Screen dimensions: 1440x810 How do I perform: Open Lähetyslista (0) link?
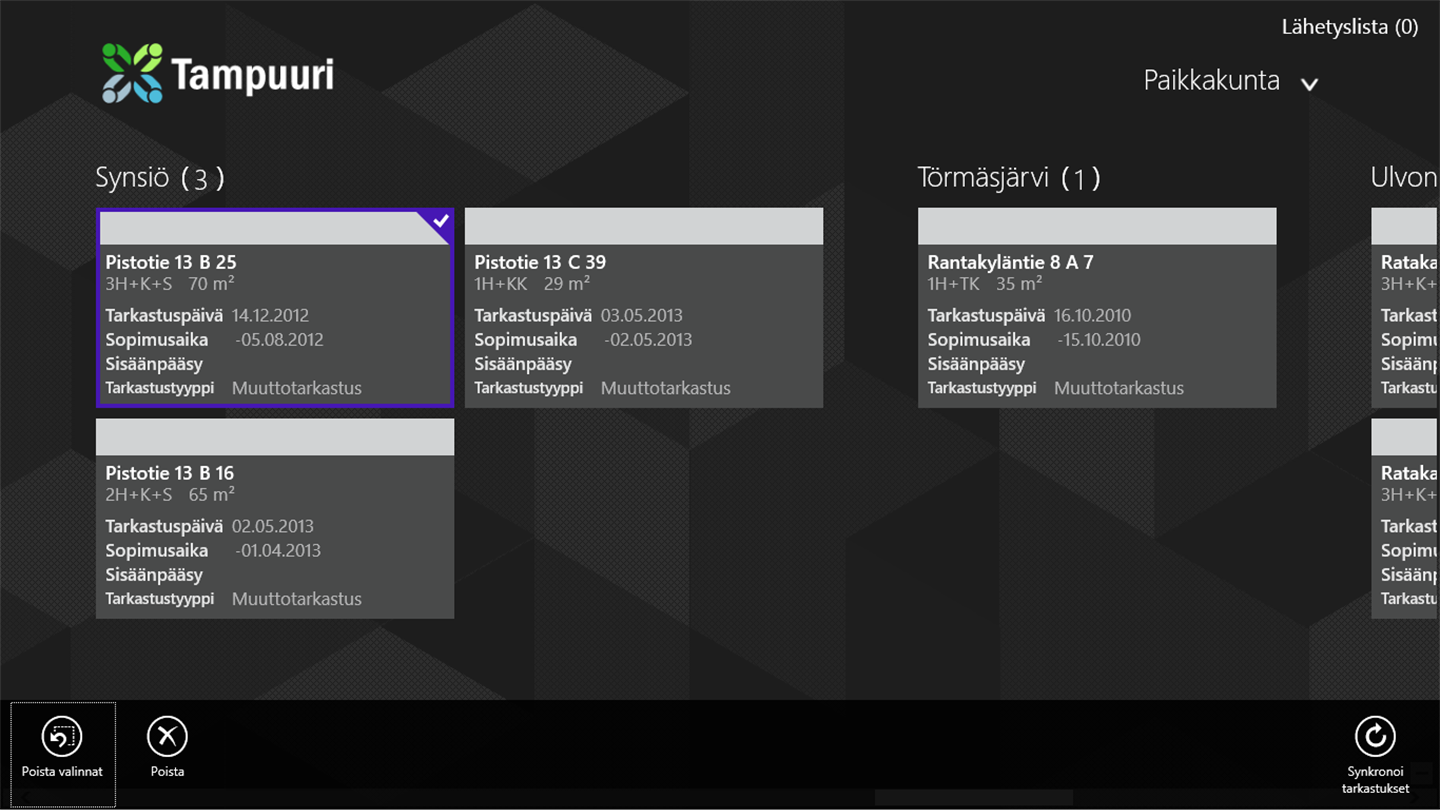tap(1349, 27)
